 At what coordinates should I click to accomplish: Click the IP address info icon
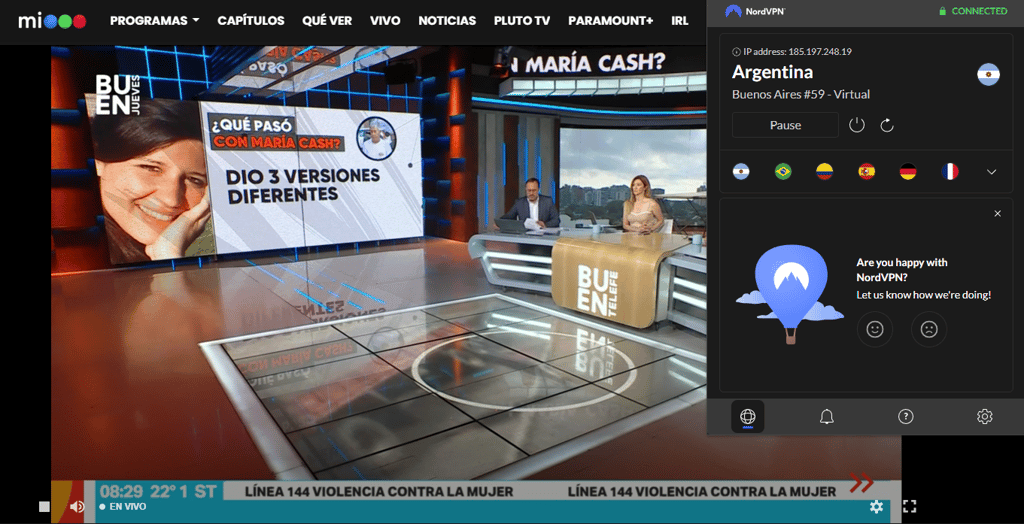pyautogui.click(x=736, y=52)
